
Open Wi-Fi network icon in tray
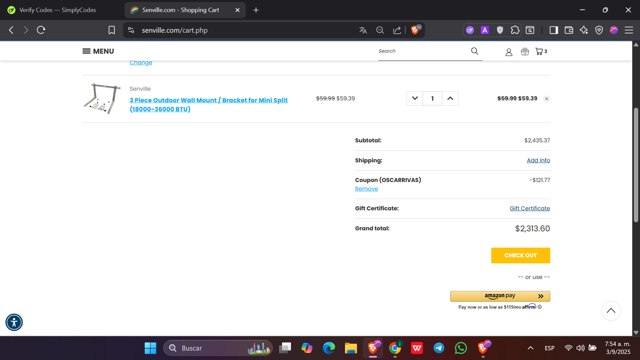[x=568, y=348]
